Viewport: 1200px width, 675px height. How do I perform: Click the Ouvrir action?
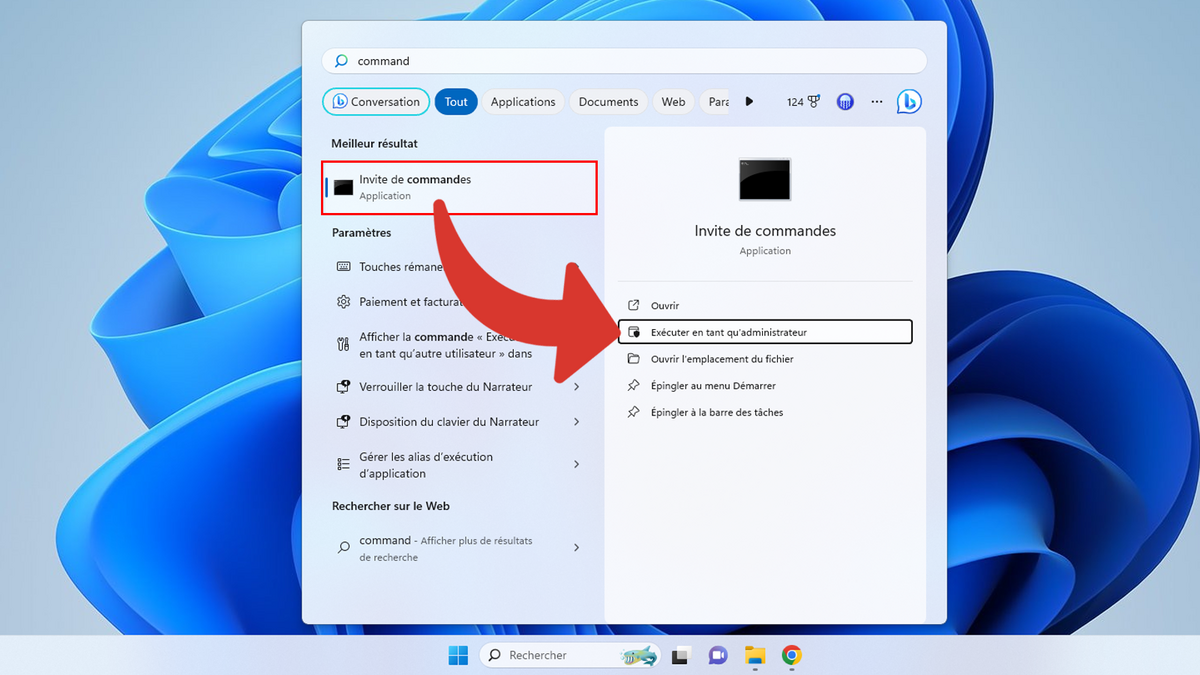pos(765,305)
